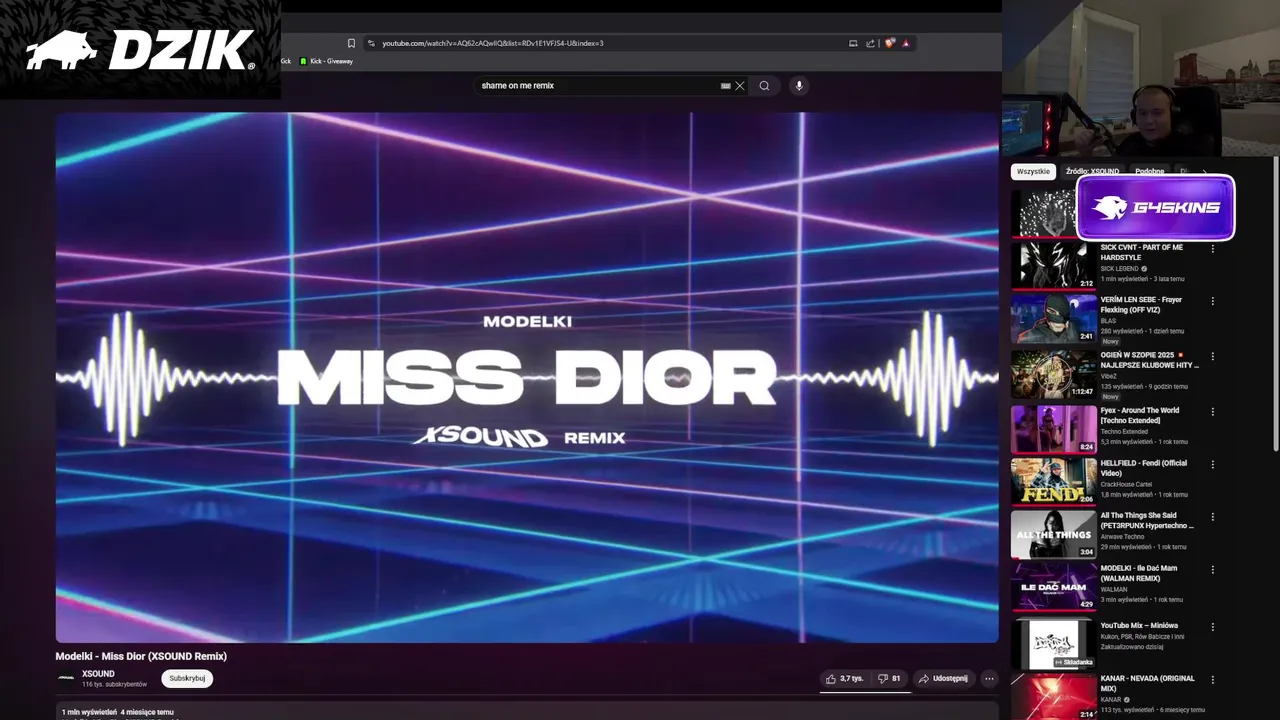The image size is (1280, 720).
Task: Open options menu for VERÍM LEN SEBE video
Action: point(1212,301)
